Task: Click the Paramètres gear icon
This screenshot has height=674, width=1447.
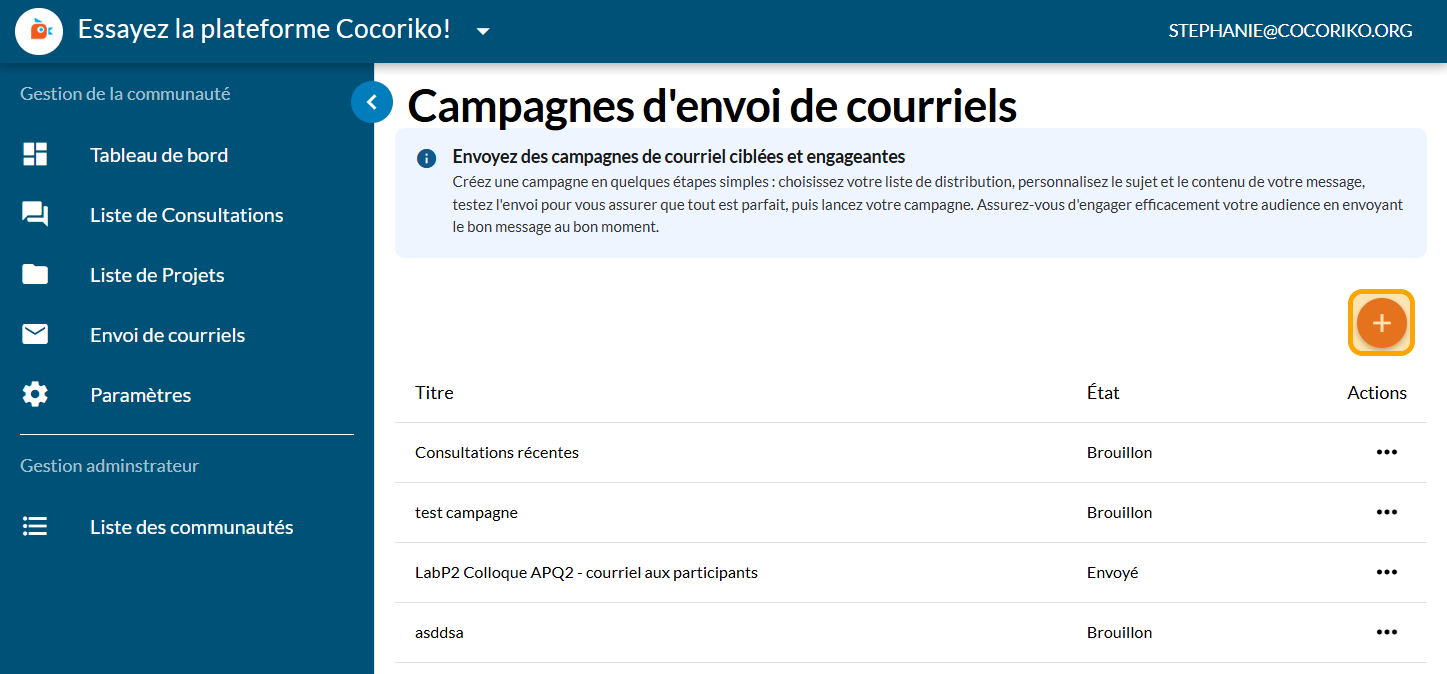Action: [x=35, y=395]
